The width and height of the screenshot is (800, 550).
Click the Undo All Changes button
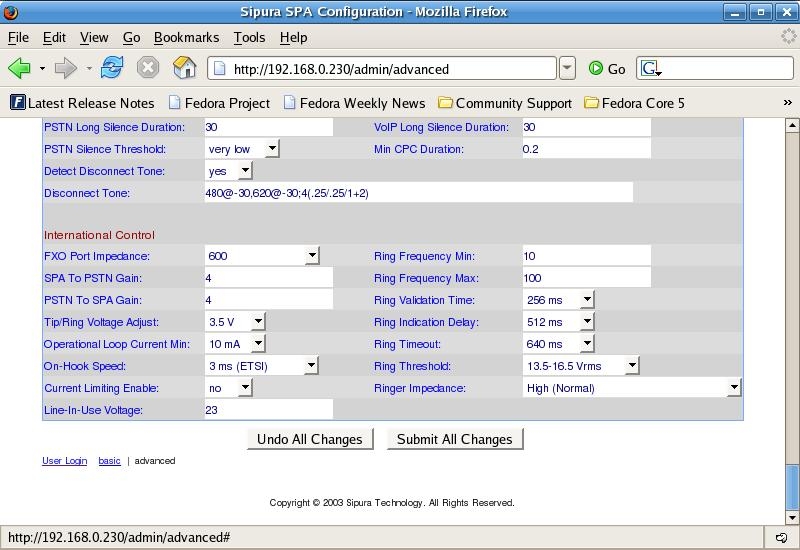point(310,439)
